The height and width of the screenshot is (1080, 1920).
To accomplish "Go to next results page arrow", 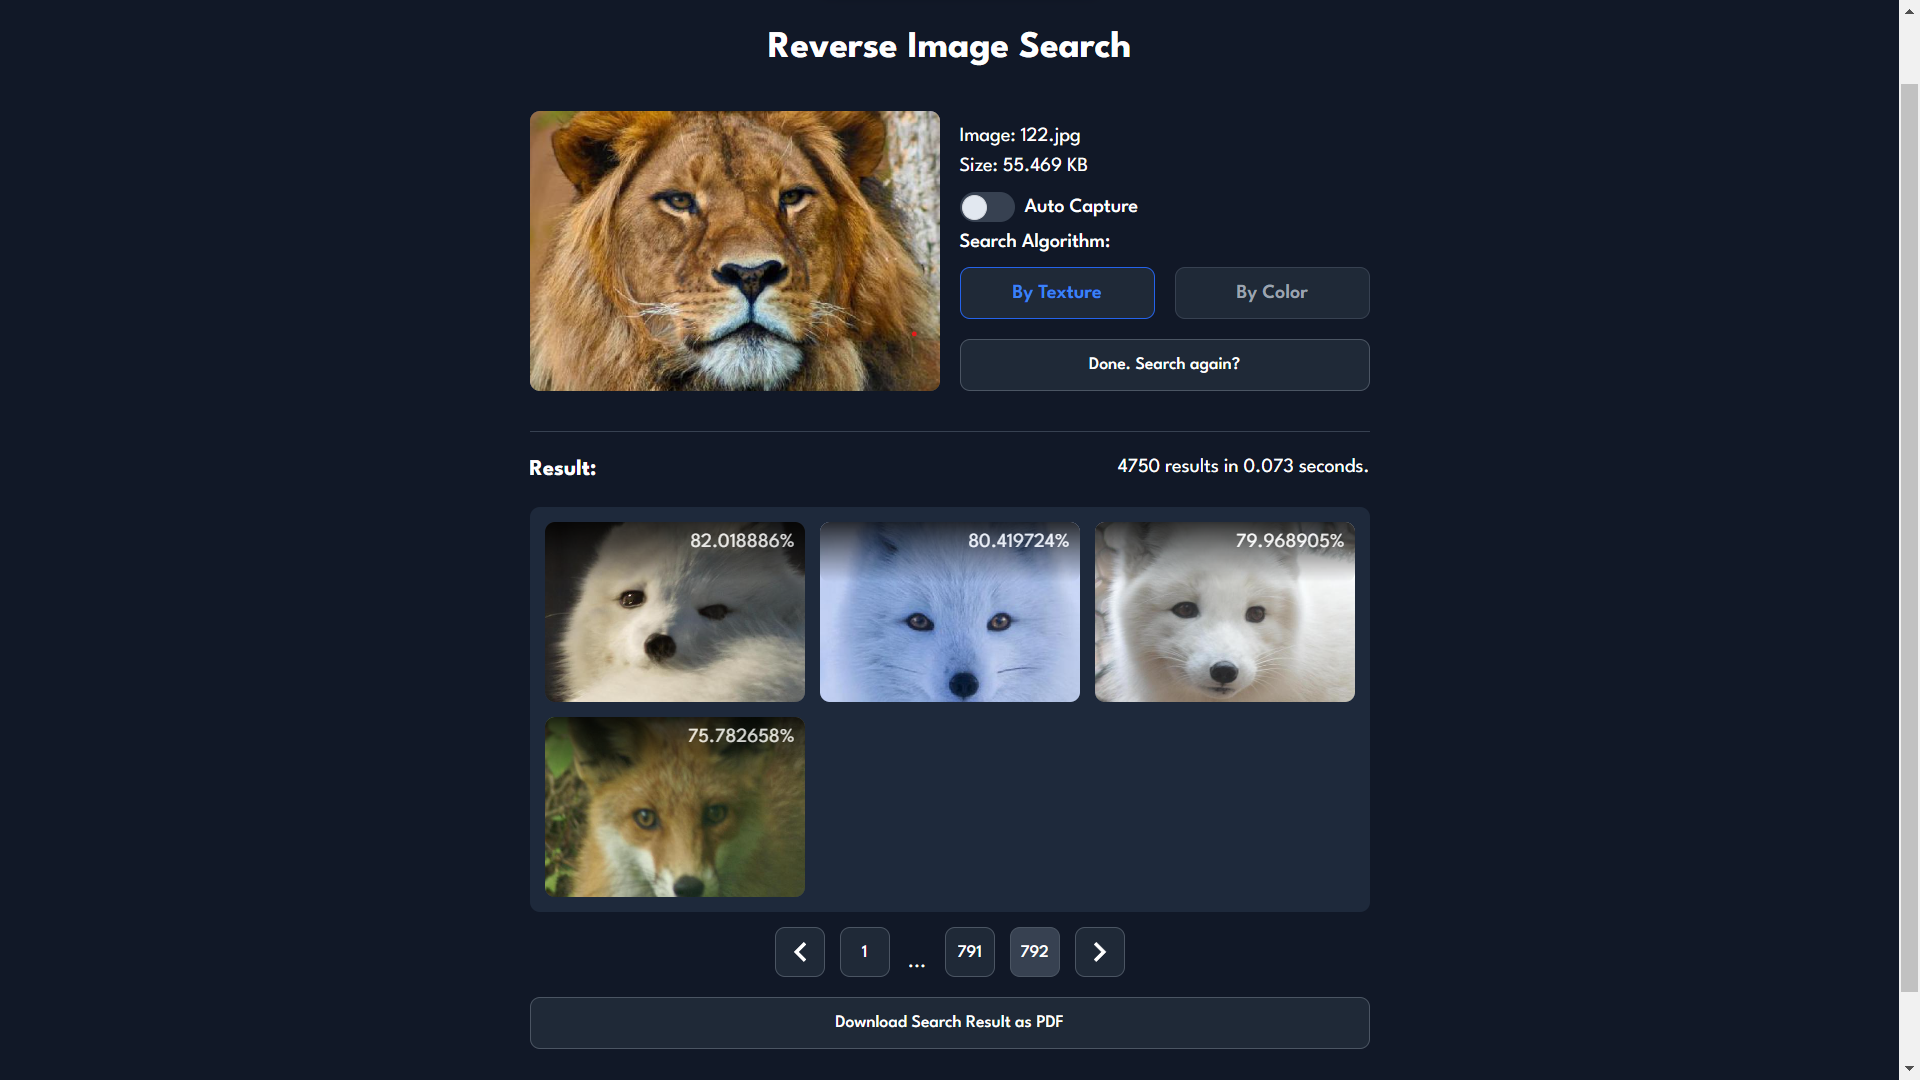I will click(1099, 951).
